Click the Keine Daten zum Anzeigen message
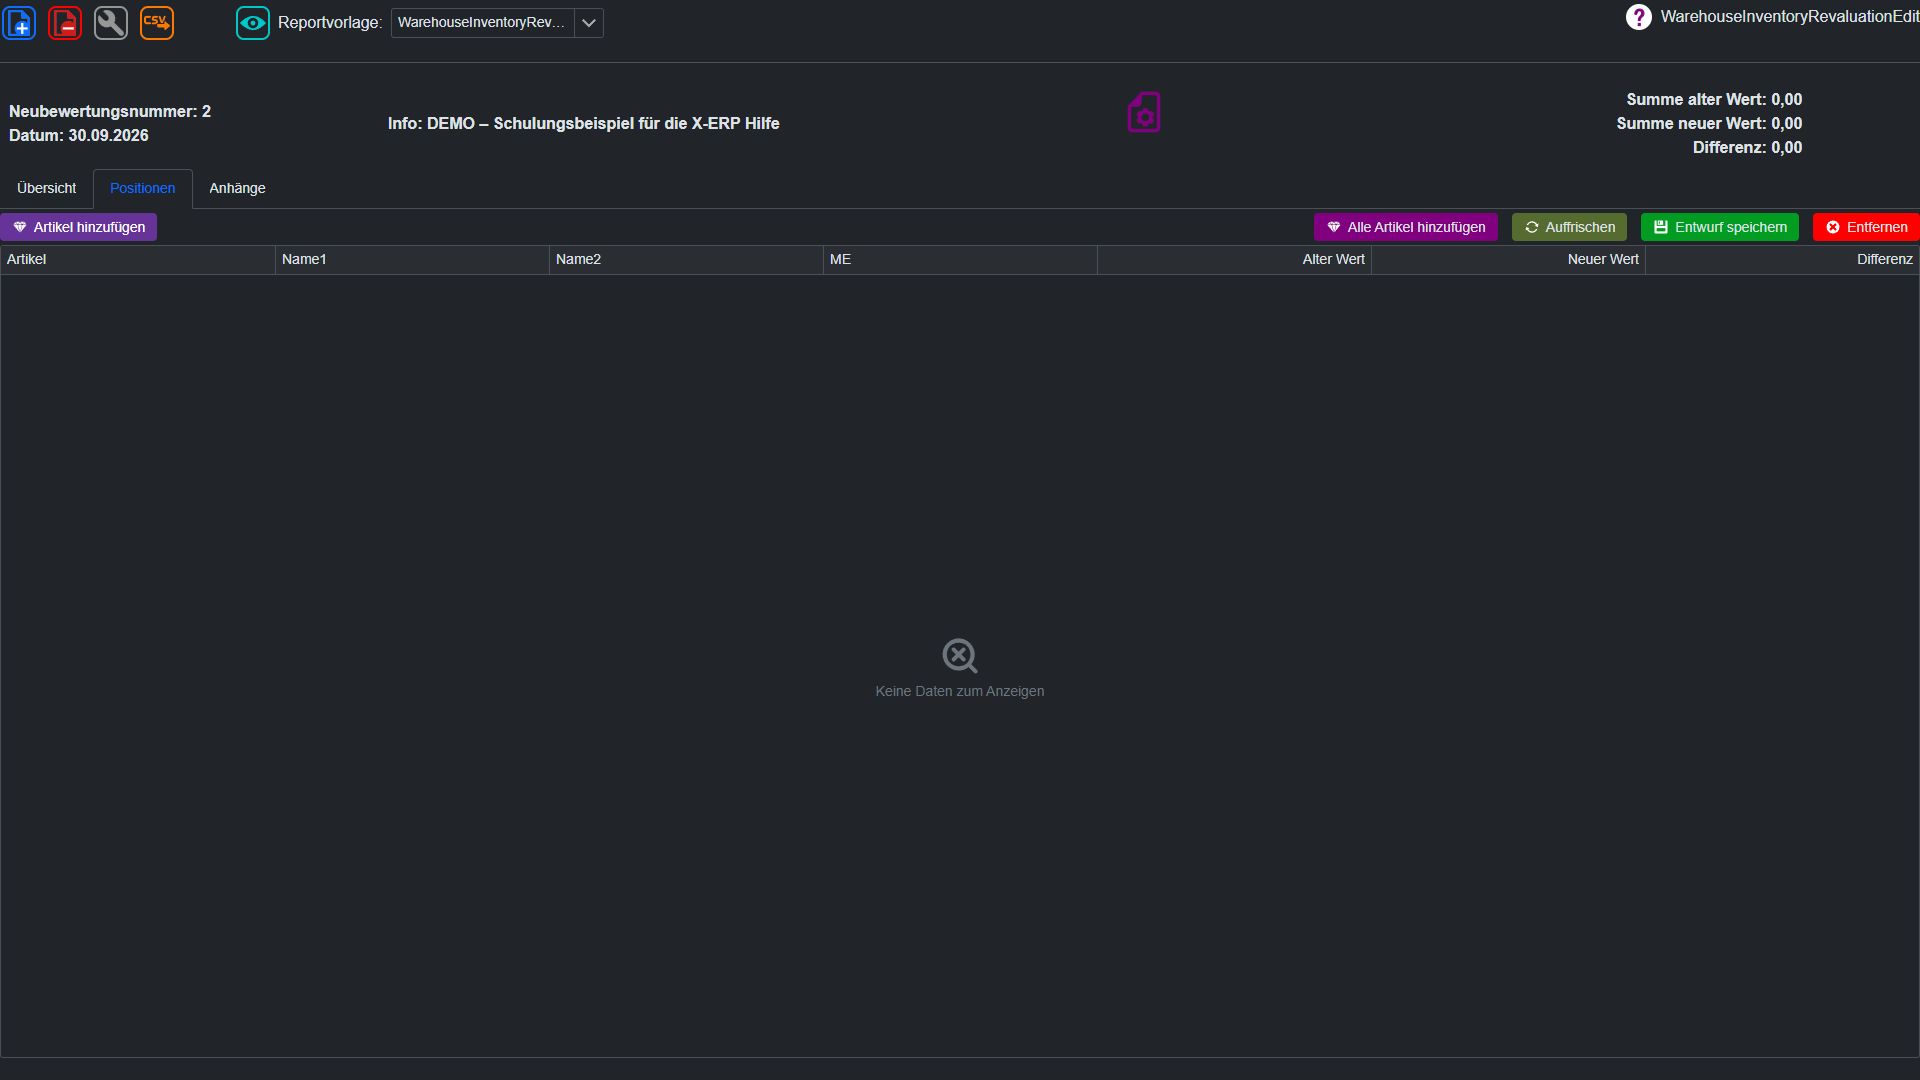The image size is (1920, 1080). [x=960, y=691]
